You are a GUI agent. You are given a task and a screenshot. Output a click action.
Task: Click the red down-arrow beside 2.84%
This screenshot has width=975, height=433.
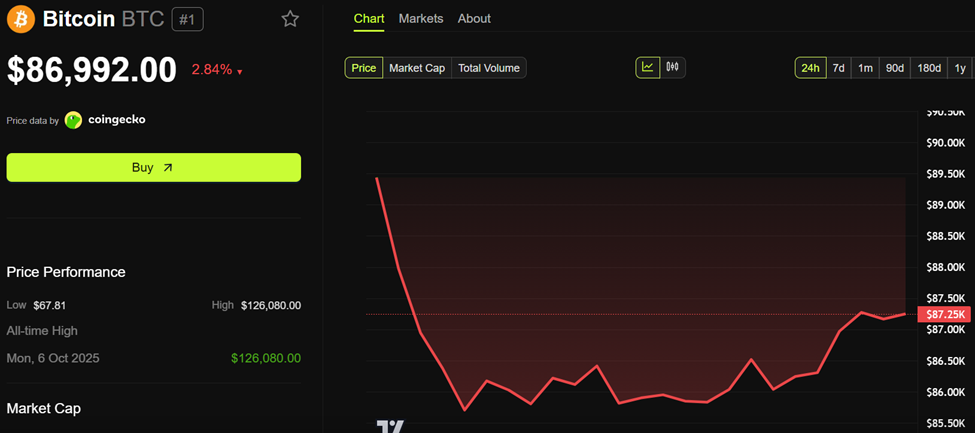click(x=240, y=72)
